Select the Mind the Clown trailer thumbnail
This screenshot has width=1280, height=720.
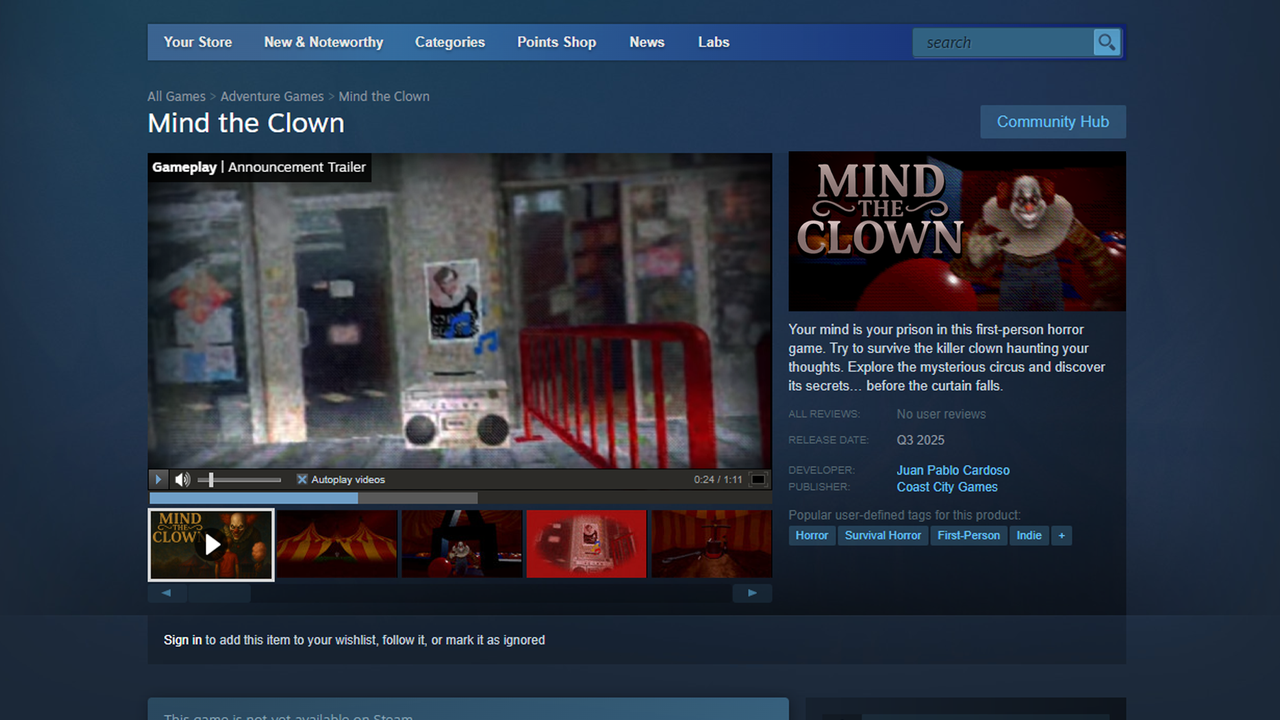(211, 544)
